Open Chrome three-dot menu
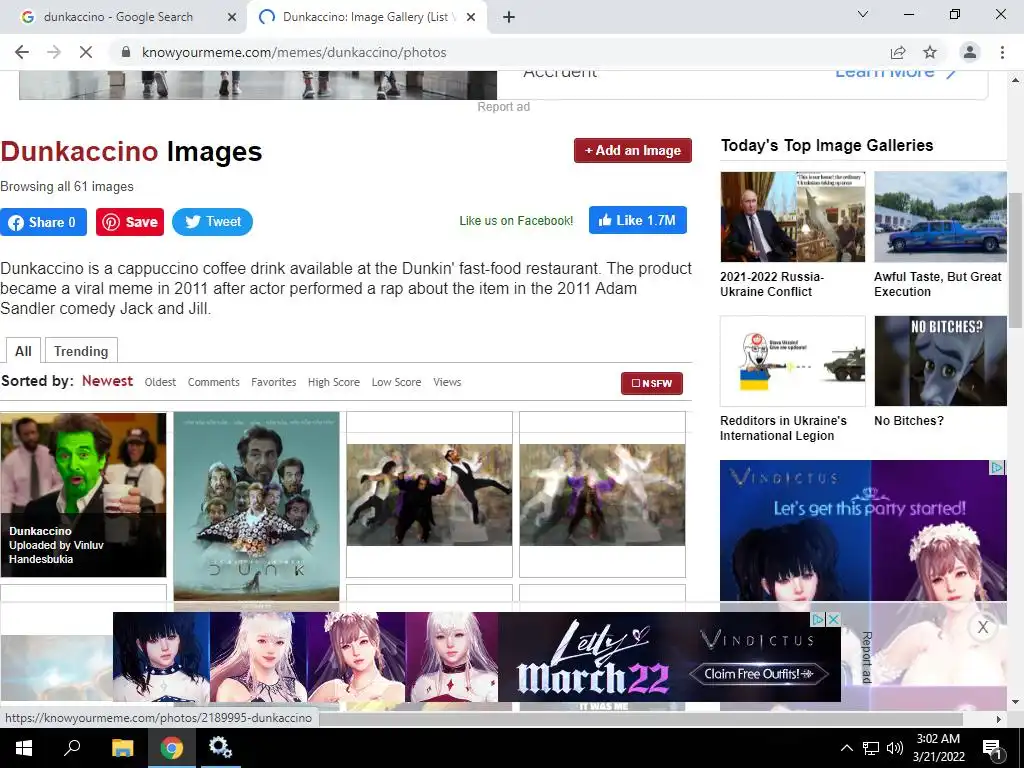Image resolution: width=1024 pixels, height=768 pixels. (x=1002, y=52)
